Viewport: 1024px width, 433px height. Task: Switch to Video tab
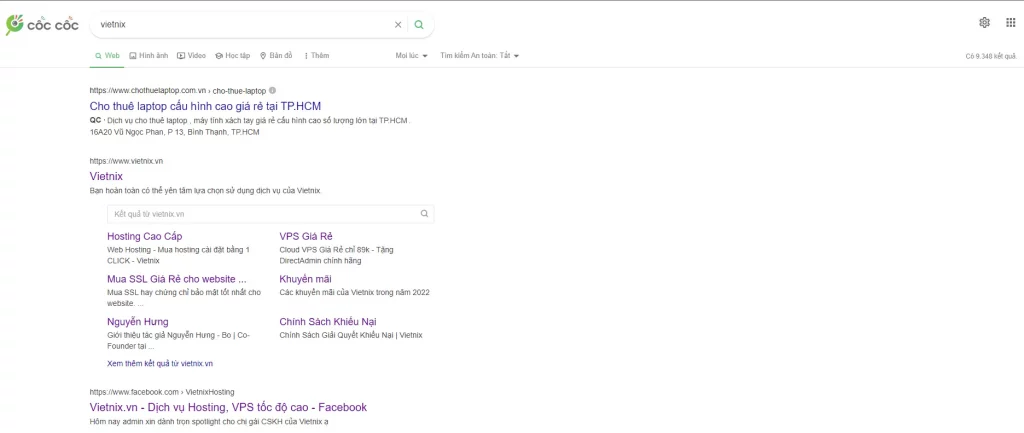coord(191,56)
